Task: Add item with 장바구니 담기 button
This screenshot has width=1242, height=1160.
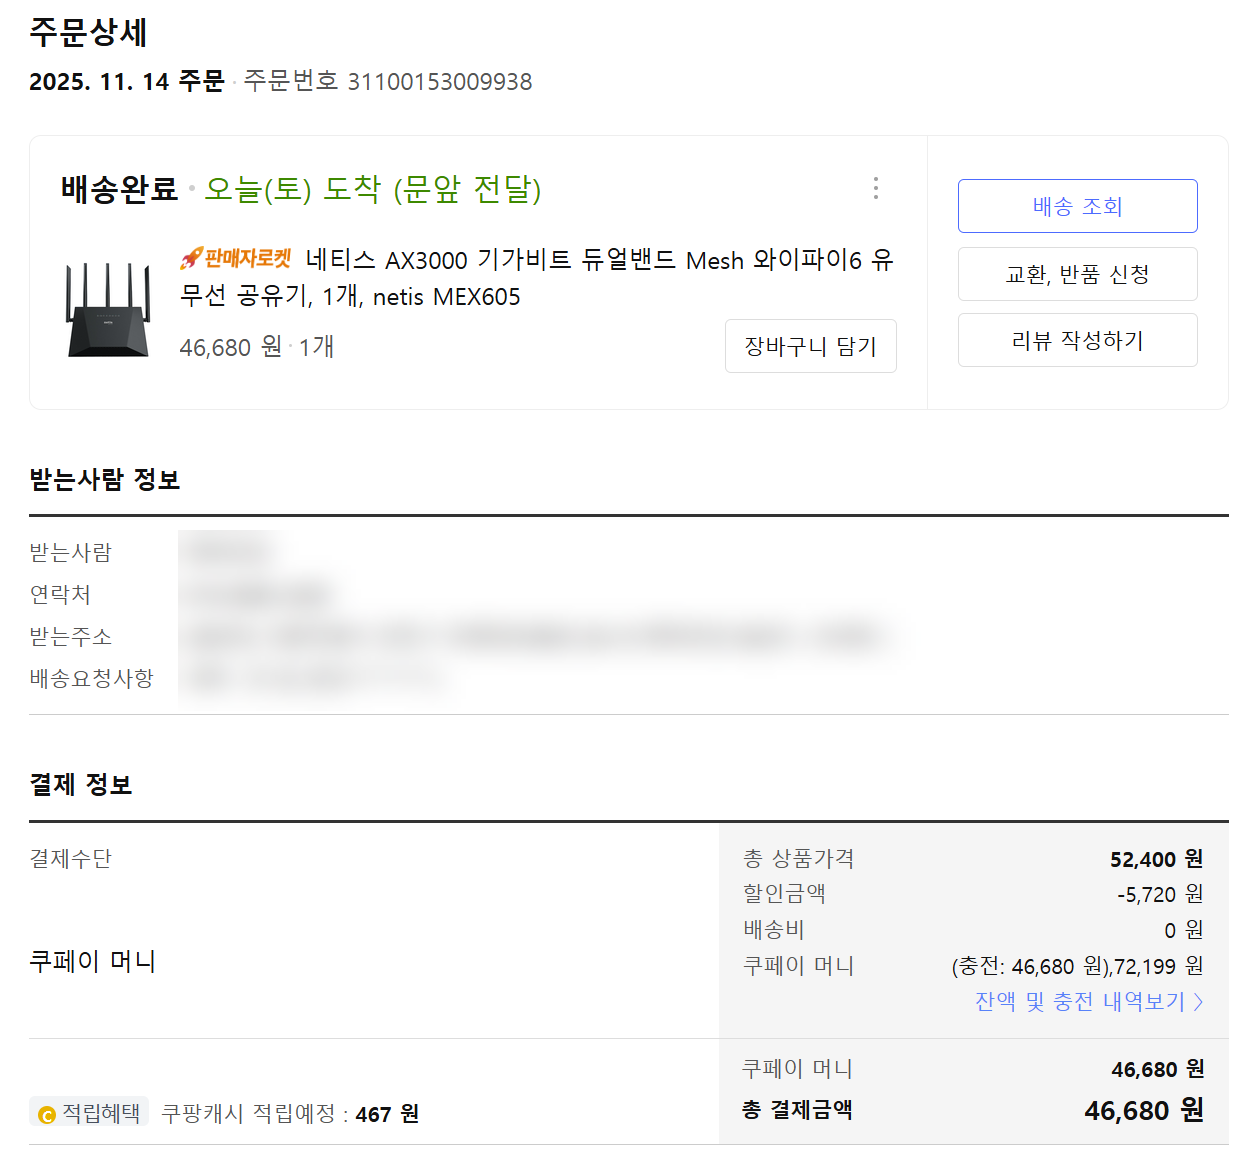Action: [810, 346]
